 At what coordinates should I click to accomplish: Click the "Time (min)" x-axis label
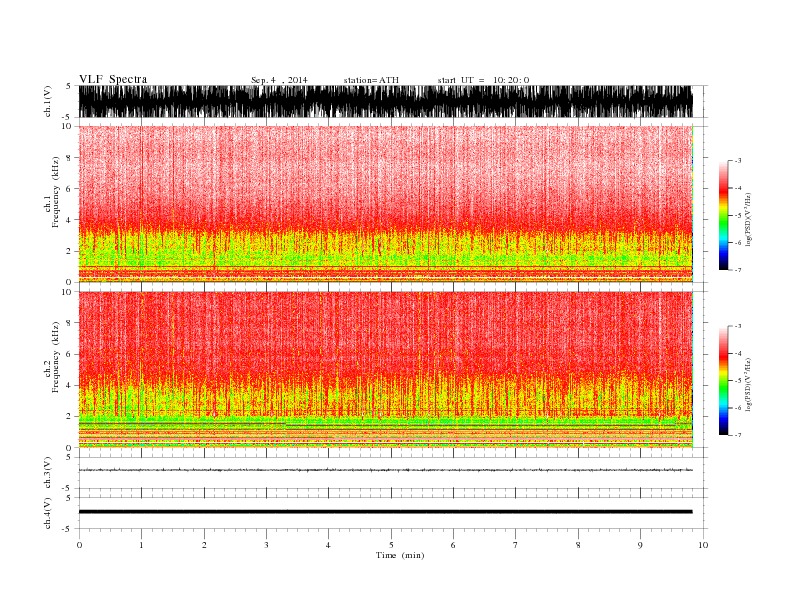(400, 555)
